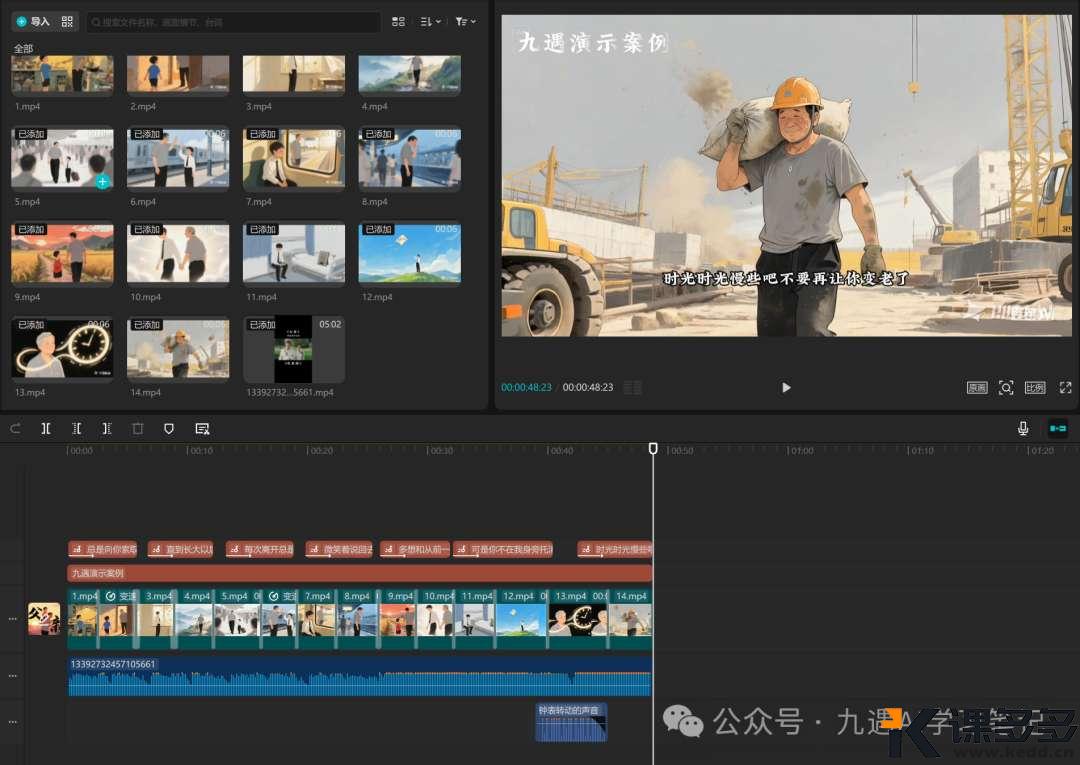Click the split clip tool in timeline toolbar
1080x765 pixels.
[46, 428]
